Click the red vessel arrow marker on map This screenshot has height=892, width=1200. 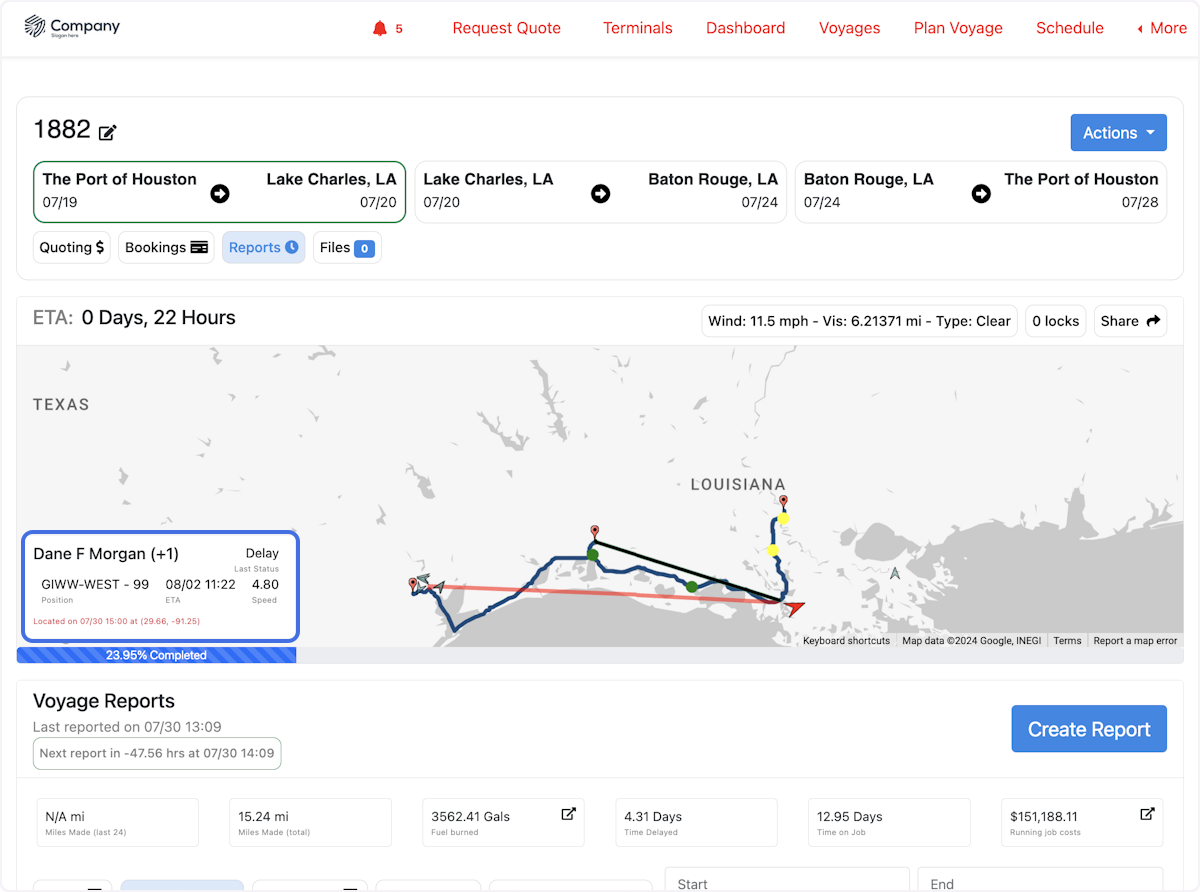793,606
